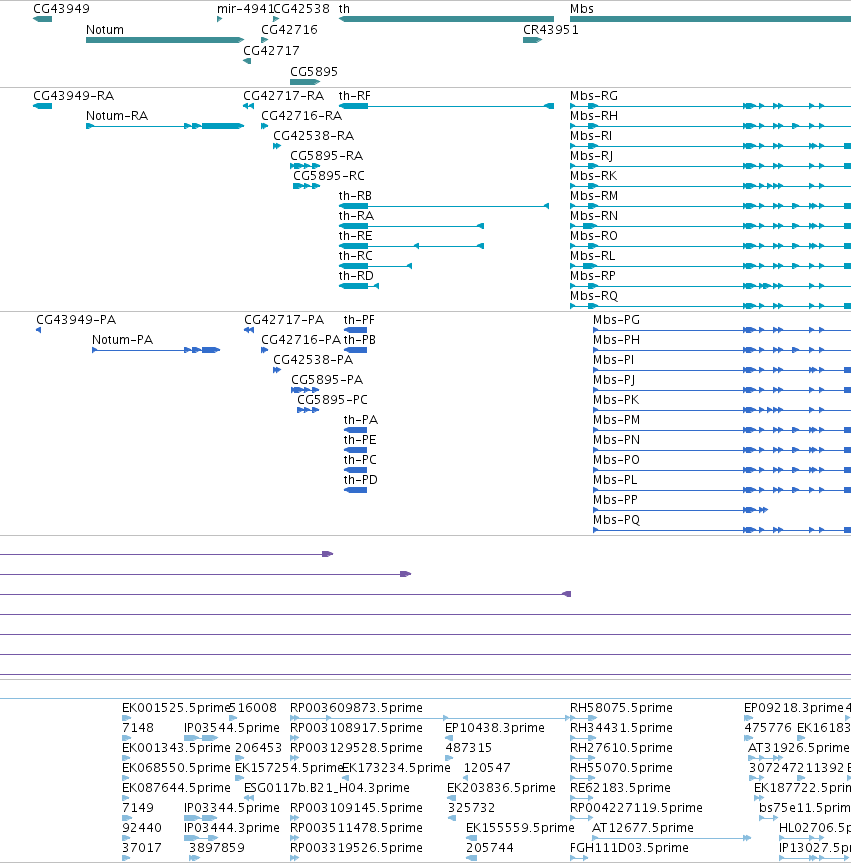Click the Mbs-PL protein label
The image size is (851, 863).
(615, 480)
